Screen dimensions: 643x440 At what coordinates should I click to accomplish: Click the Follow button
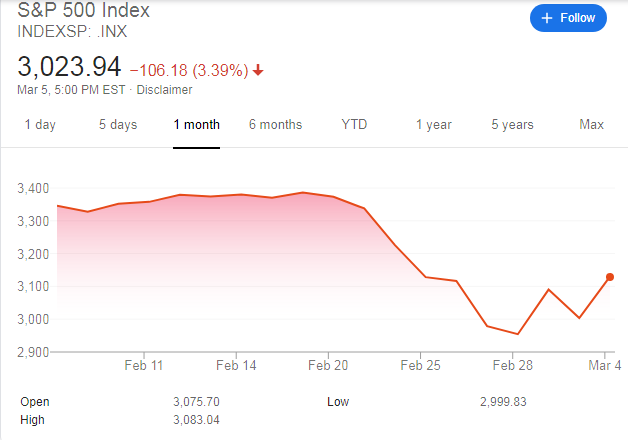568,18
